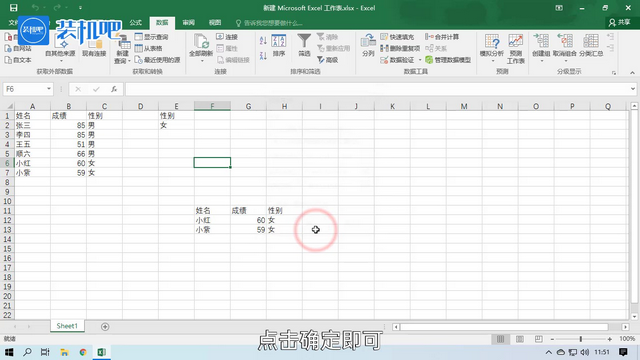
Task: Open the 分级显示 dialog launcher
Action: 614,73
